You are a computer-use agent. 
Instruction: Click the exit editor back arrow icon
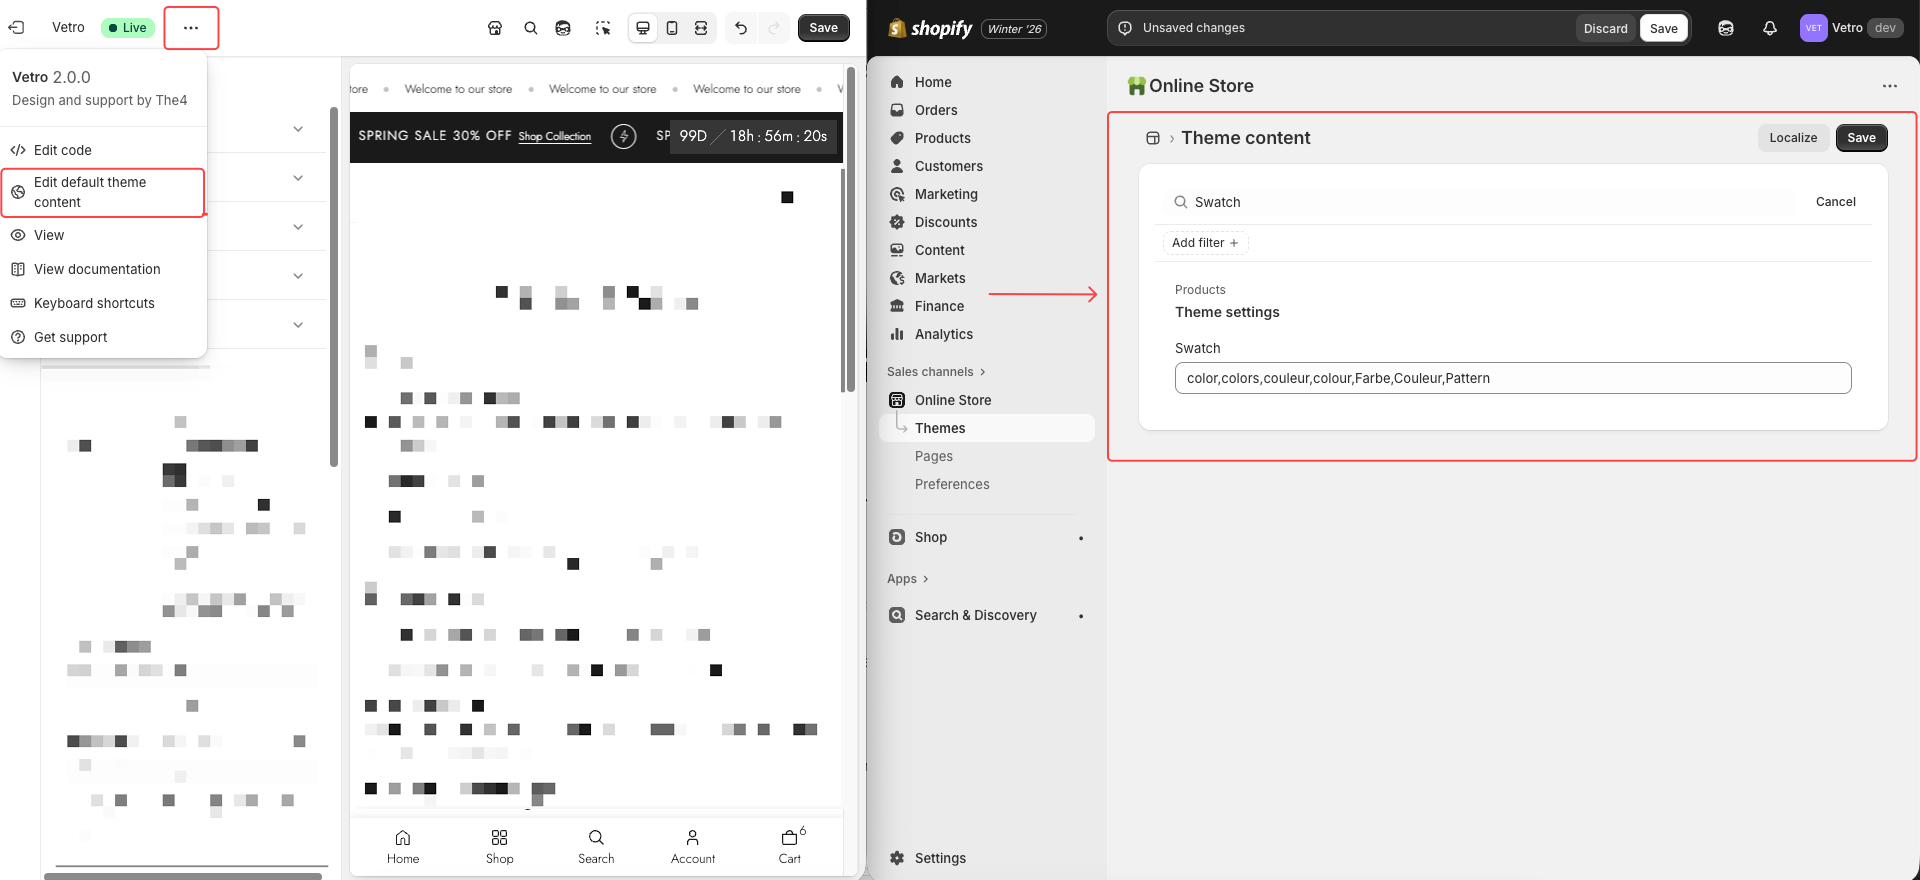pos(17,28)
